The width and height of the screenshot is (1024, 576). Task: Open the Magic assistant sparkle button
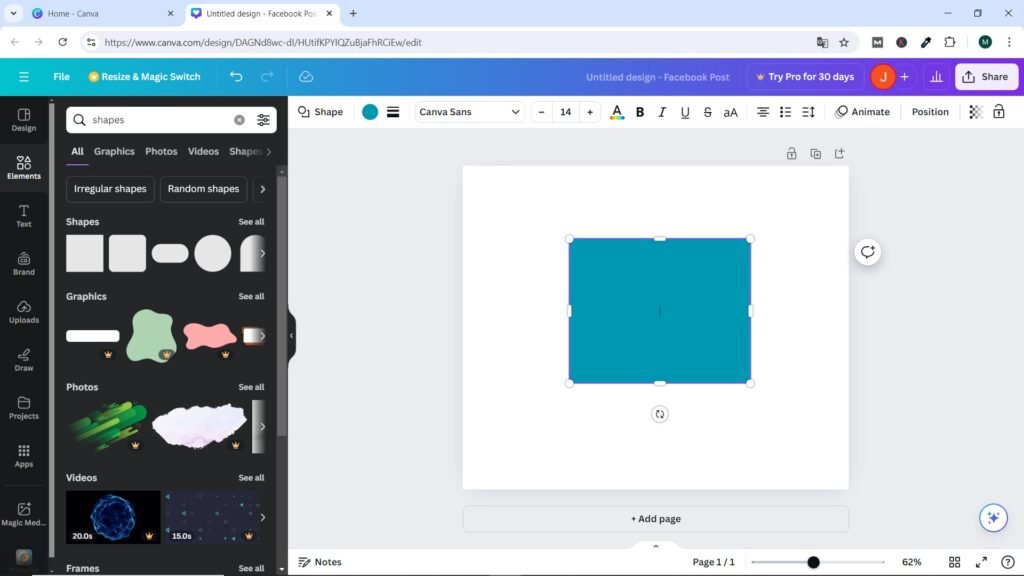[992, 517]
